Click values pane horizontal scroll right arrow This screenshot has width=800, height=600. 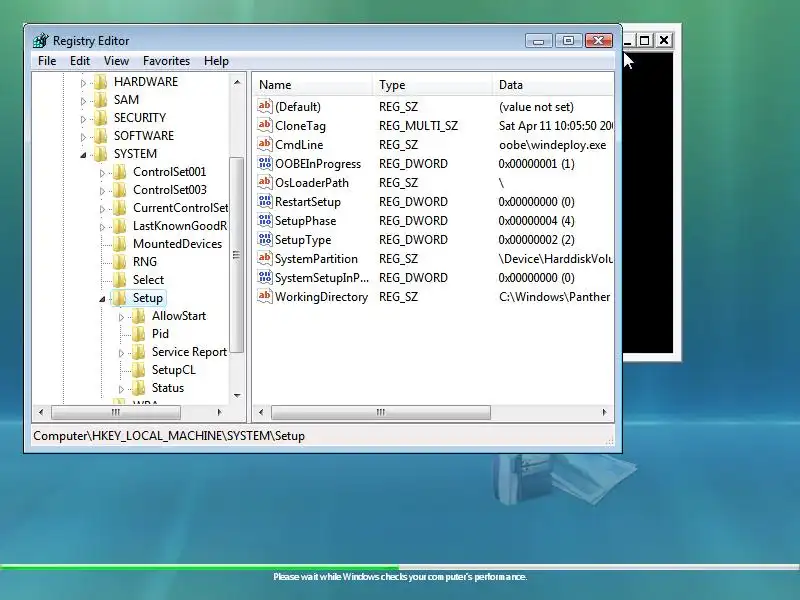604,412
